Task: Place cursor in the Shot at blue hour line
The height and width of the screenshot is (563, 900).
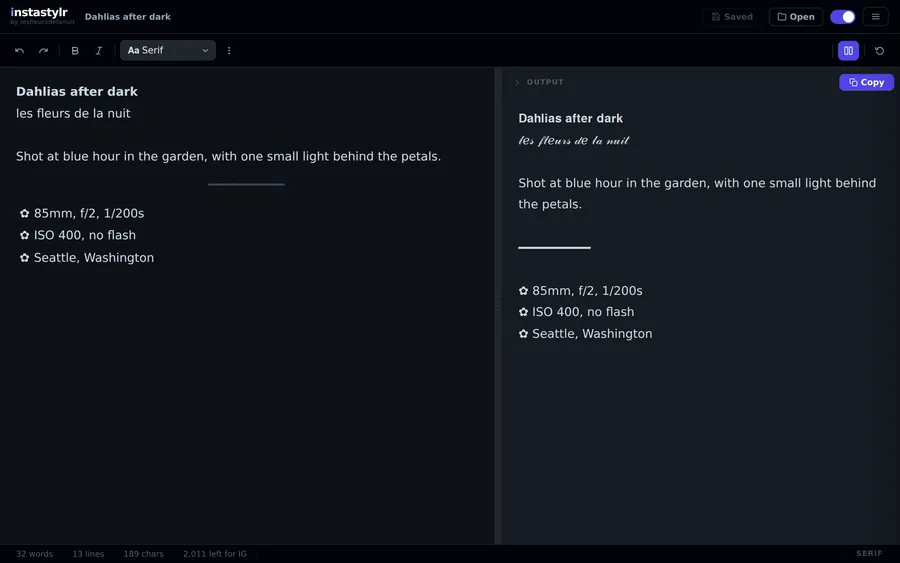Action: point(228,156)
